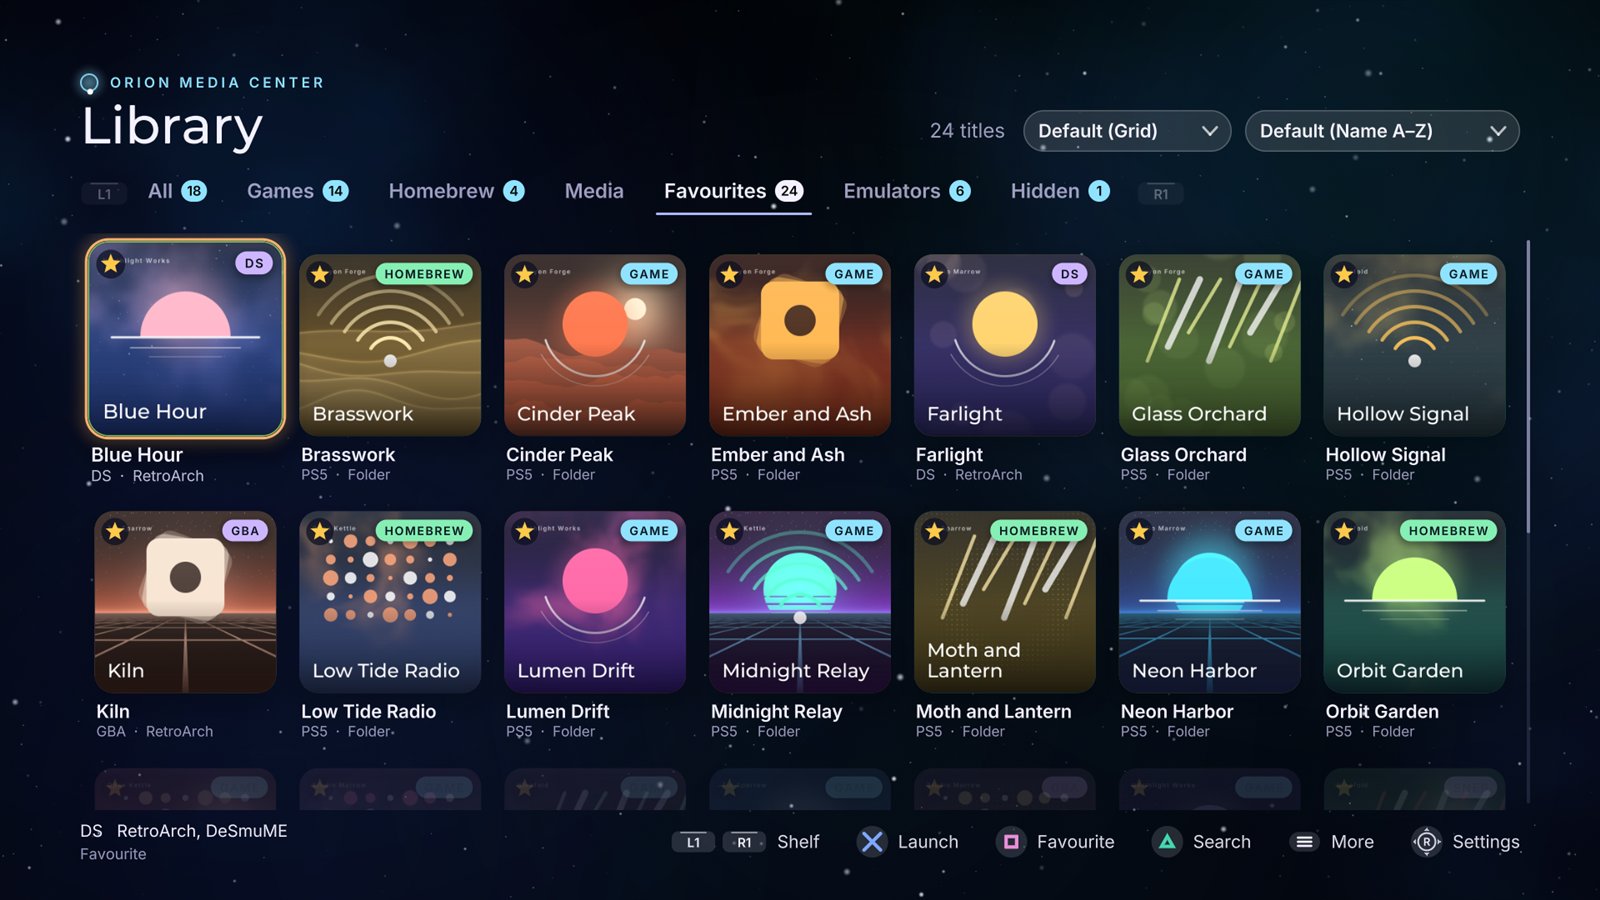Image resolution: width=1600 pixels, height=900 pixels.
Task: Click the Triangle Search icon
Action: tap(1167, 842)
